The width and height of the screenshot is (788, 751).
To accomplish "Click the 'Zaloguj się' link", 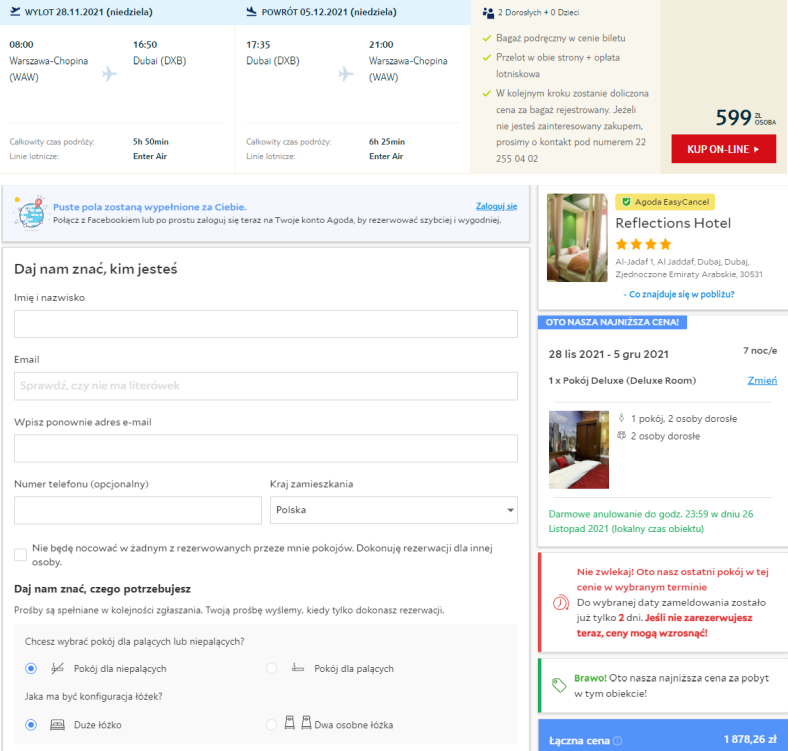I will coord(497,206).
